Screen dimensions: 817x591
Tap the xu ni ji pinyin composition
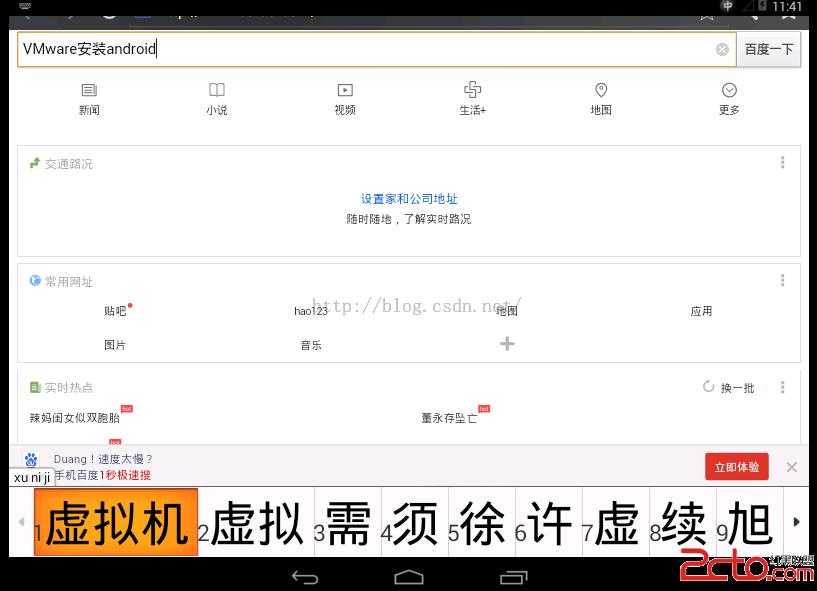pos(32,477)
